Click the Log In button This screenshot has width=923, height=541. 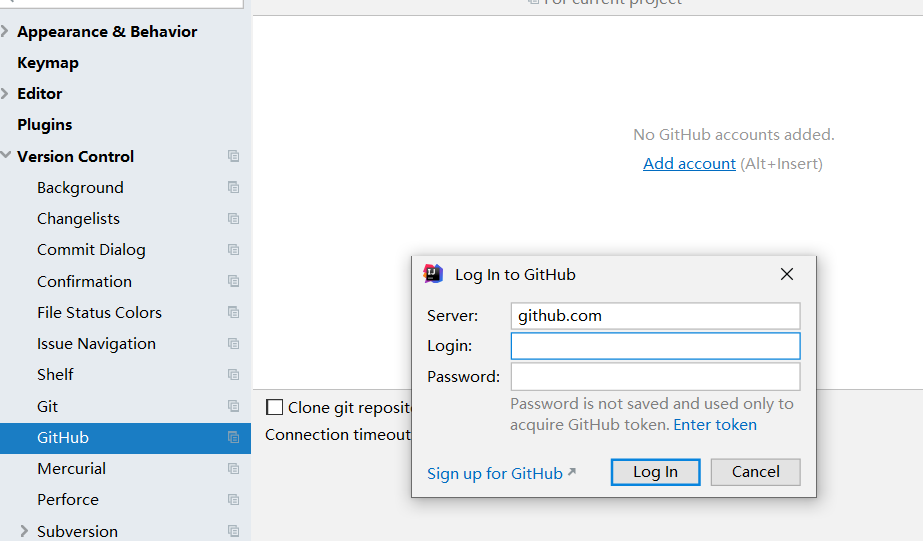coord(655,472)
